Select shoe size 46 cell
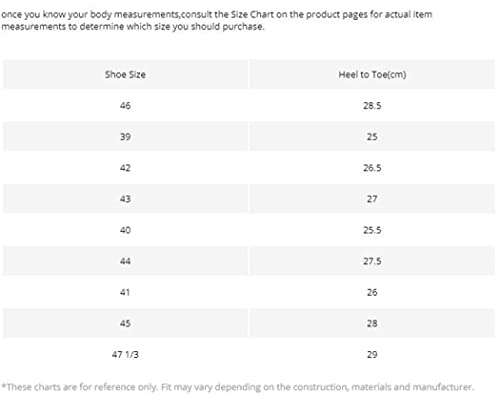This screenshot has width=500, height=396. tap(125, 106)
